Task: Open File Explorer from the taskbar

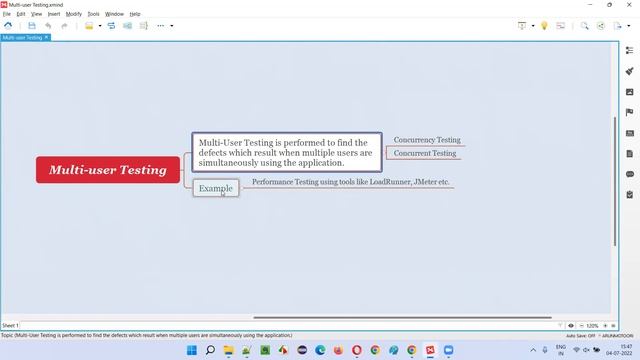Action: 229,350
